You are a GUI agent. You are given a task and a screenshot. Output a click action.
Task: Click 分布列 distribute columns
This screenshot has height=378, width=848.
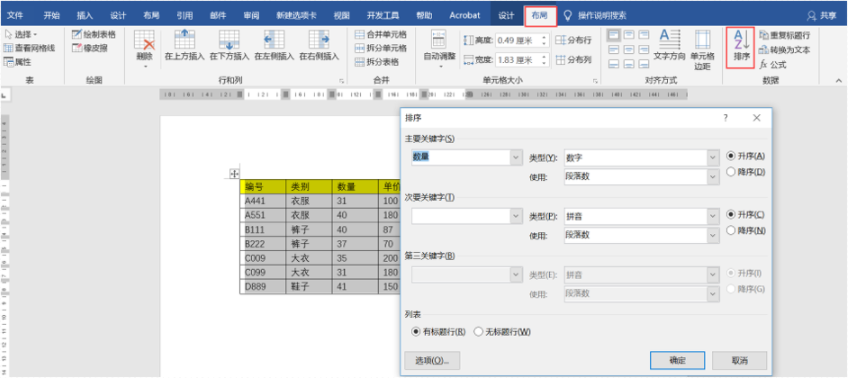(573, 59)
